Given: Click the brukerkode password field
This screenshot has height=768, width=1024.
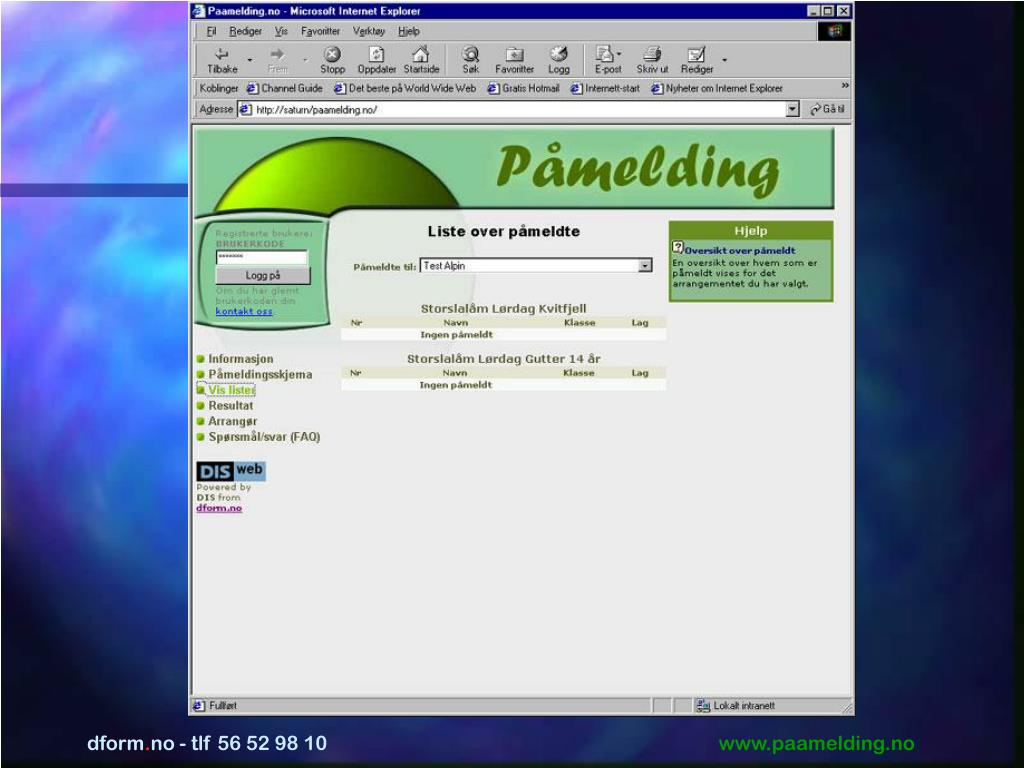Looking at the screenshot, I should pyautogui.click(x=261, y=257).
